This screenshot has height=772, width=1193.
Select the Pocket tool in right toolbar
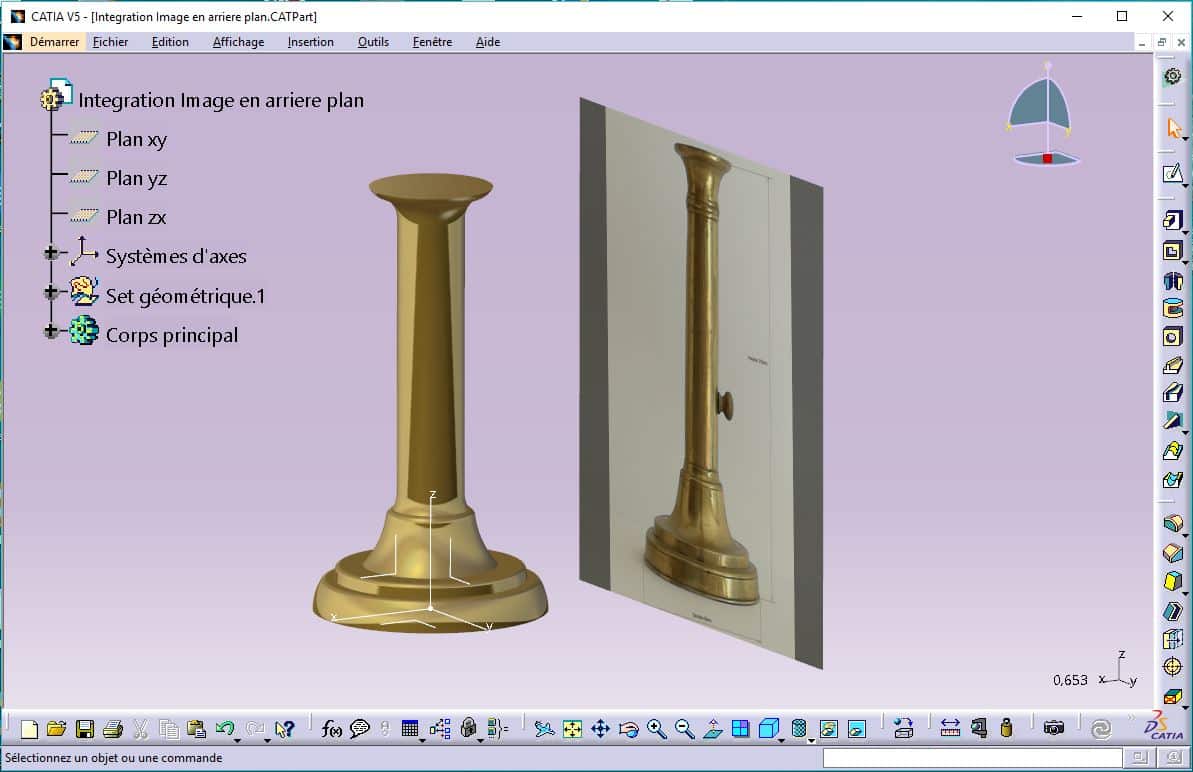[x=1172, y=251]
